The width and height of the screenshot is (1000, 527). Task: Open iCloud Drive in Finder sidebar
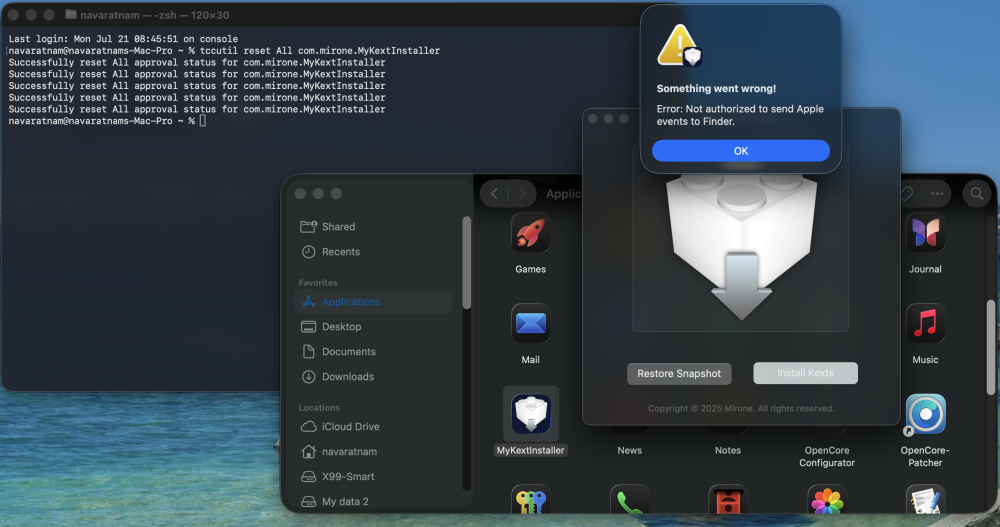tap(373, 426)
